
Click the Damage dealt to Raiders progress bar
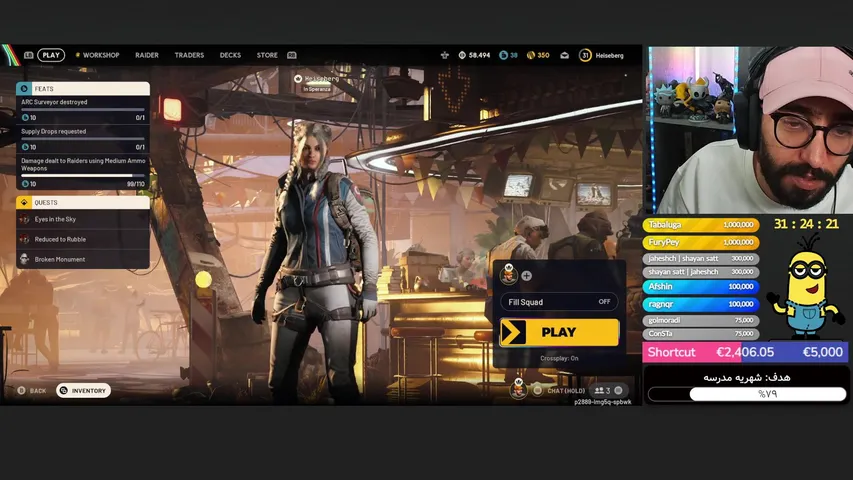click(83, 176)
